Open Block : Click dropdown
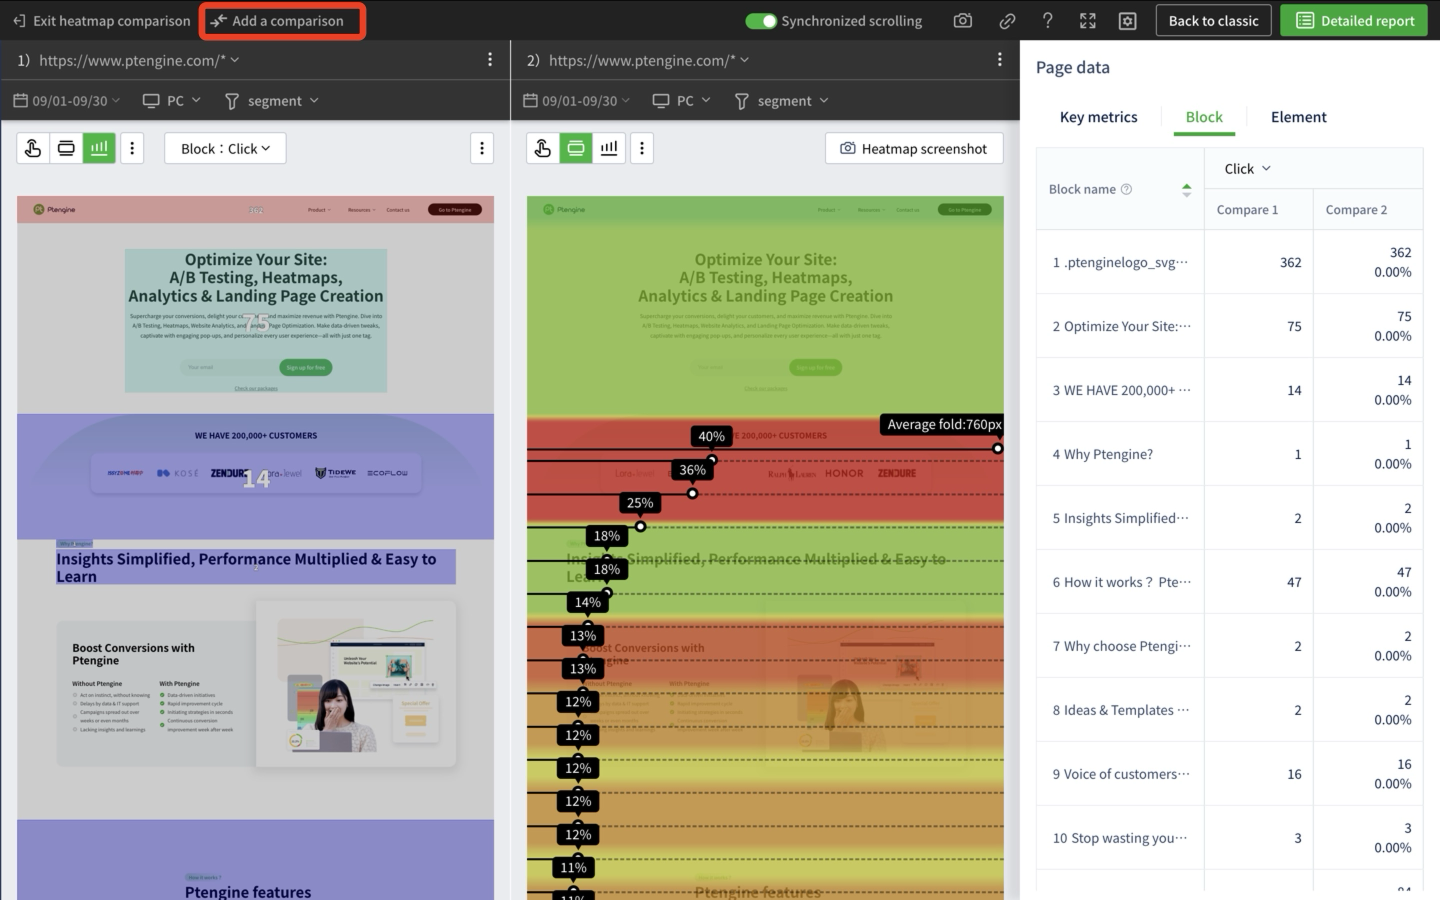The height and width of the screenshot is (900, 1440). [225, 148]
